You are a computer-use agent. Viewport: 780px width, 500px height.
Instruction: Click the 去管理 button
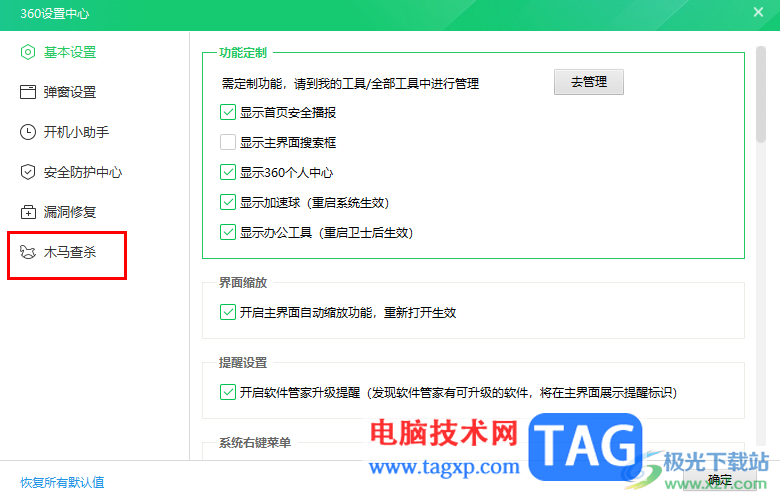tap(588, 82)
